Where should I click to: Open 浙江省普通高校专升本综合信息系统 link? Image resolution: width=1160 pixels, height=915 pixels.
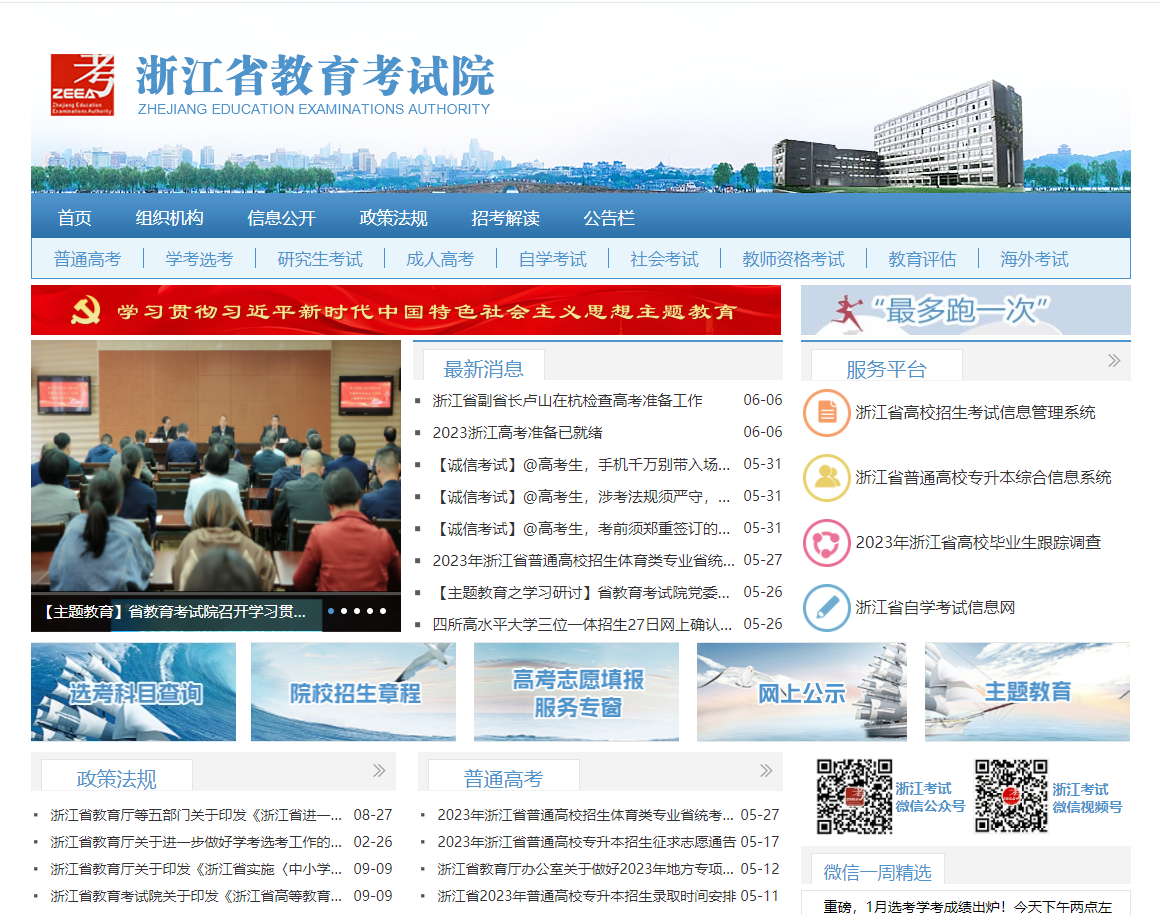(983, 478)
